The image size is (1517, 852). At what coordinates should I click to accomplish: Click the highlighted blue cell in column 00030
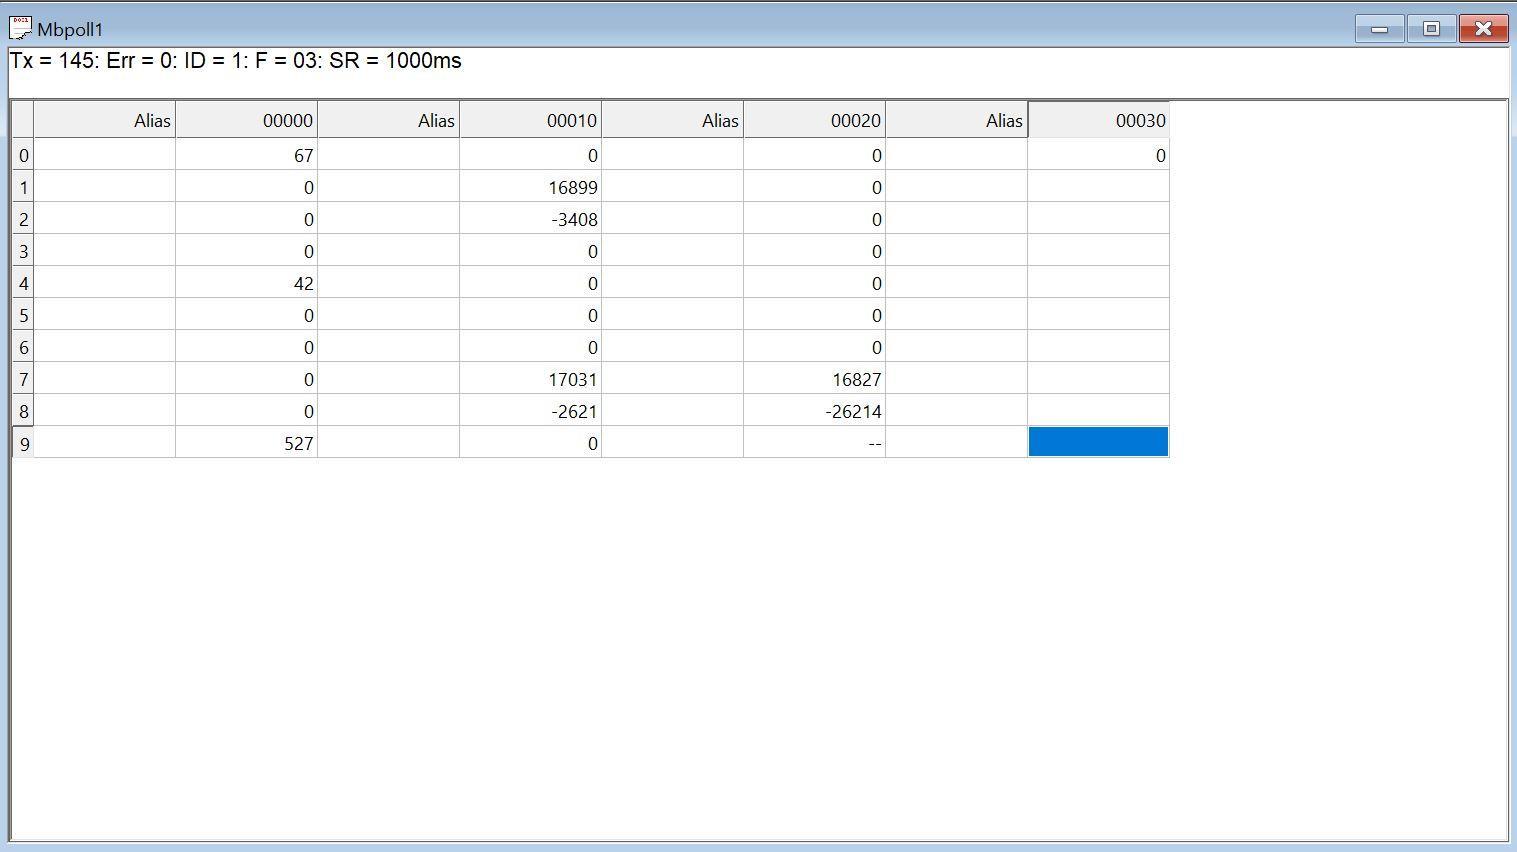click(x=1098, y=442)
